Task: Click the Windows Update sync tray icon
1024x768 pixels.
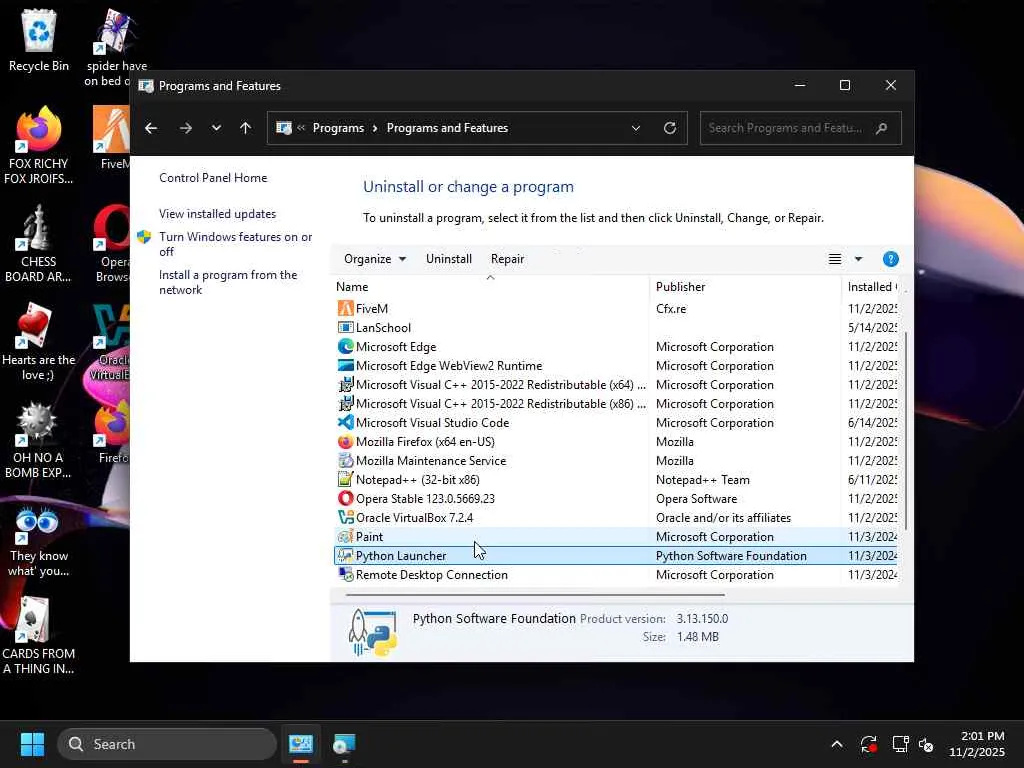Action: [869, 744]
